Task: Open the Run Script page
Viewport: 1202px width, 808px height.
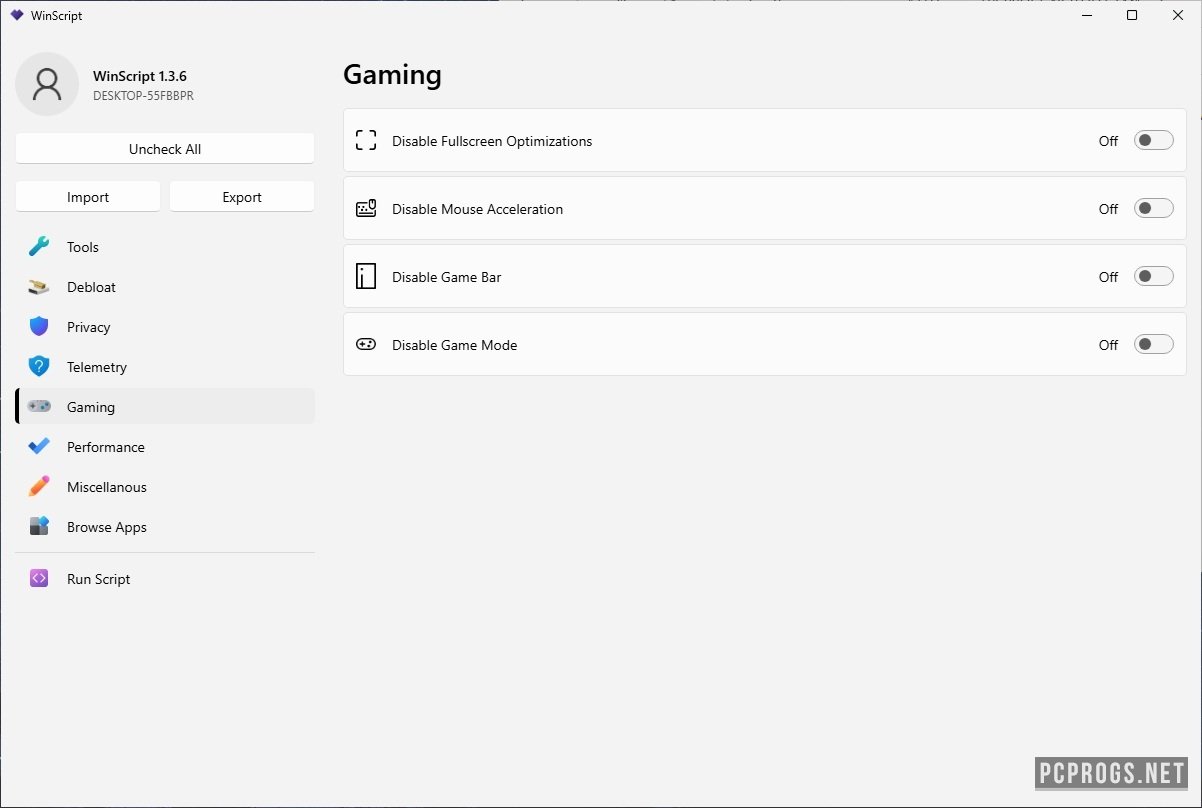Action: (165, 579)
